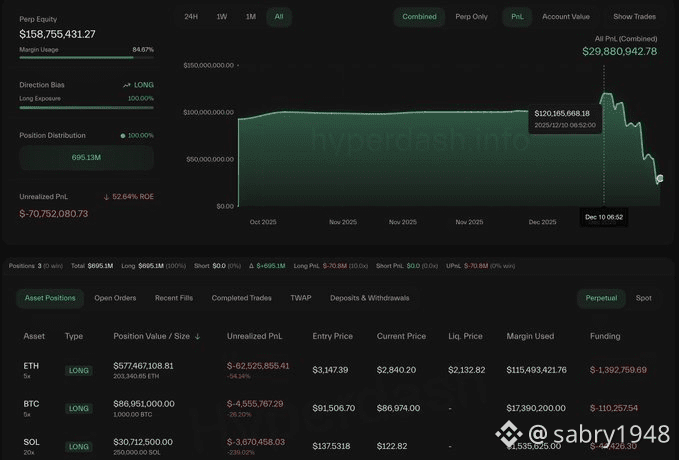This screenshot has height=460, width=679.
Task: Select the All time range
Action: click(x=279, y=17)
